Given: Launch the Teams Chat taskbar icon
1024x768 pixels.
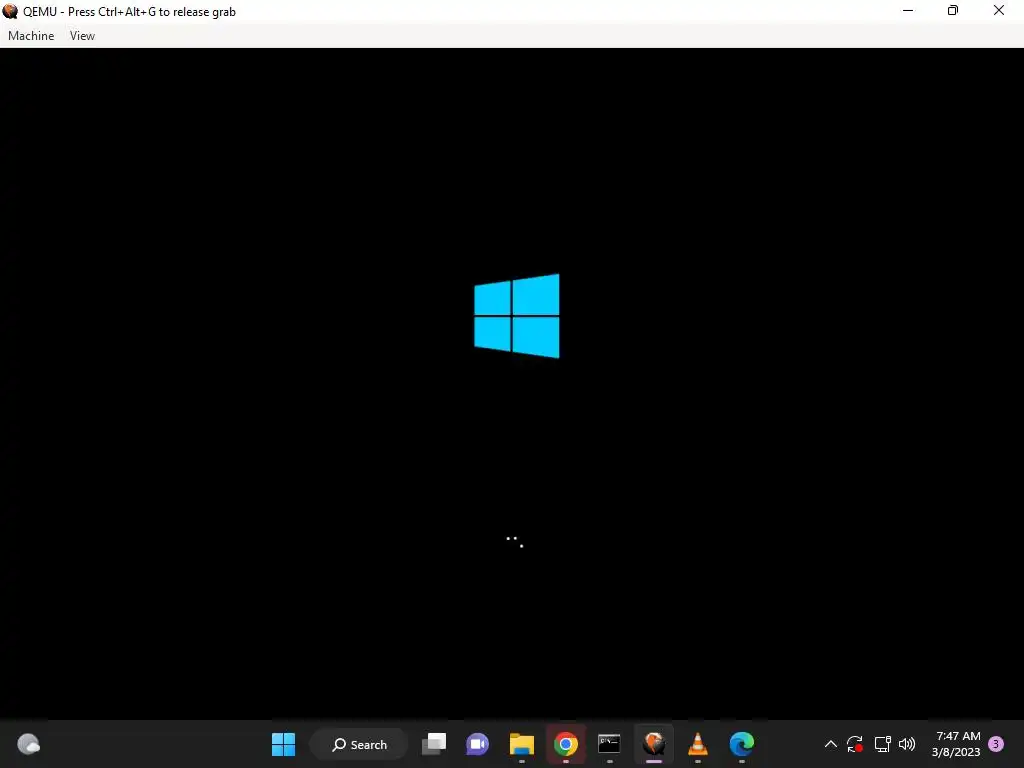Looking at the screenshot, I should click(x=477, y=744).
